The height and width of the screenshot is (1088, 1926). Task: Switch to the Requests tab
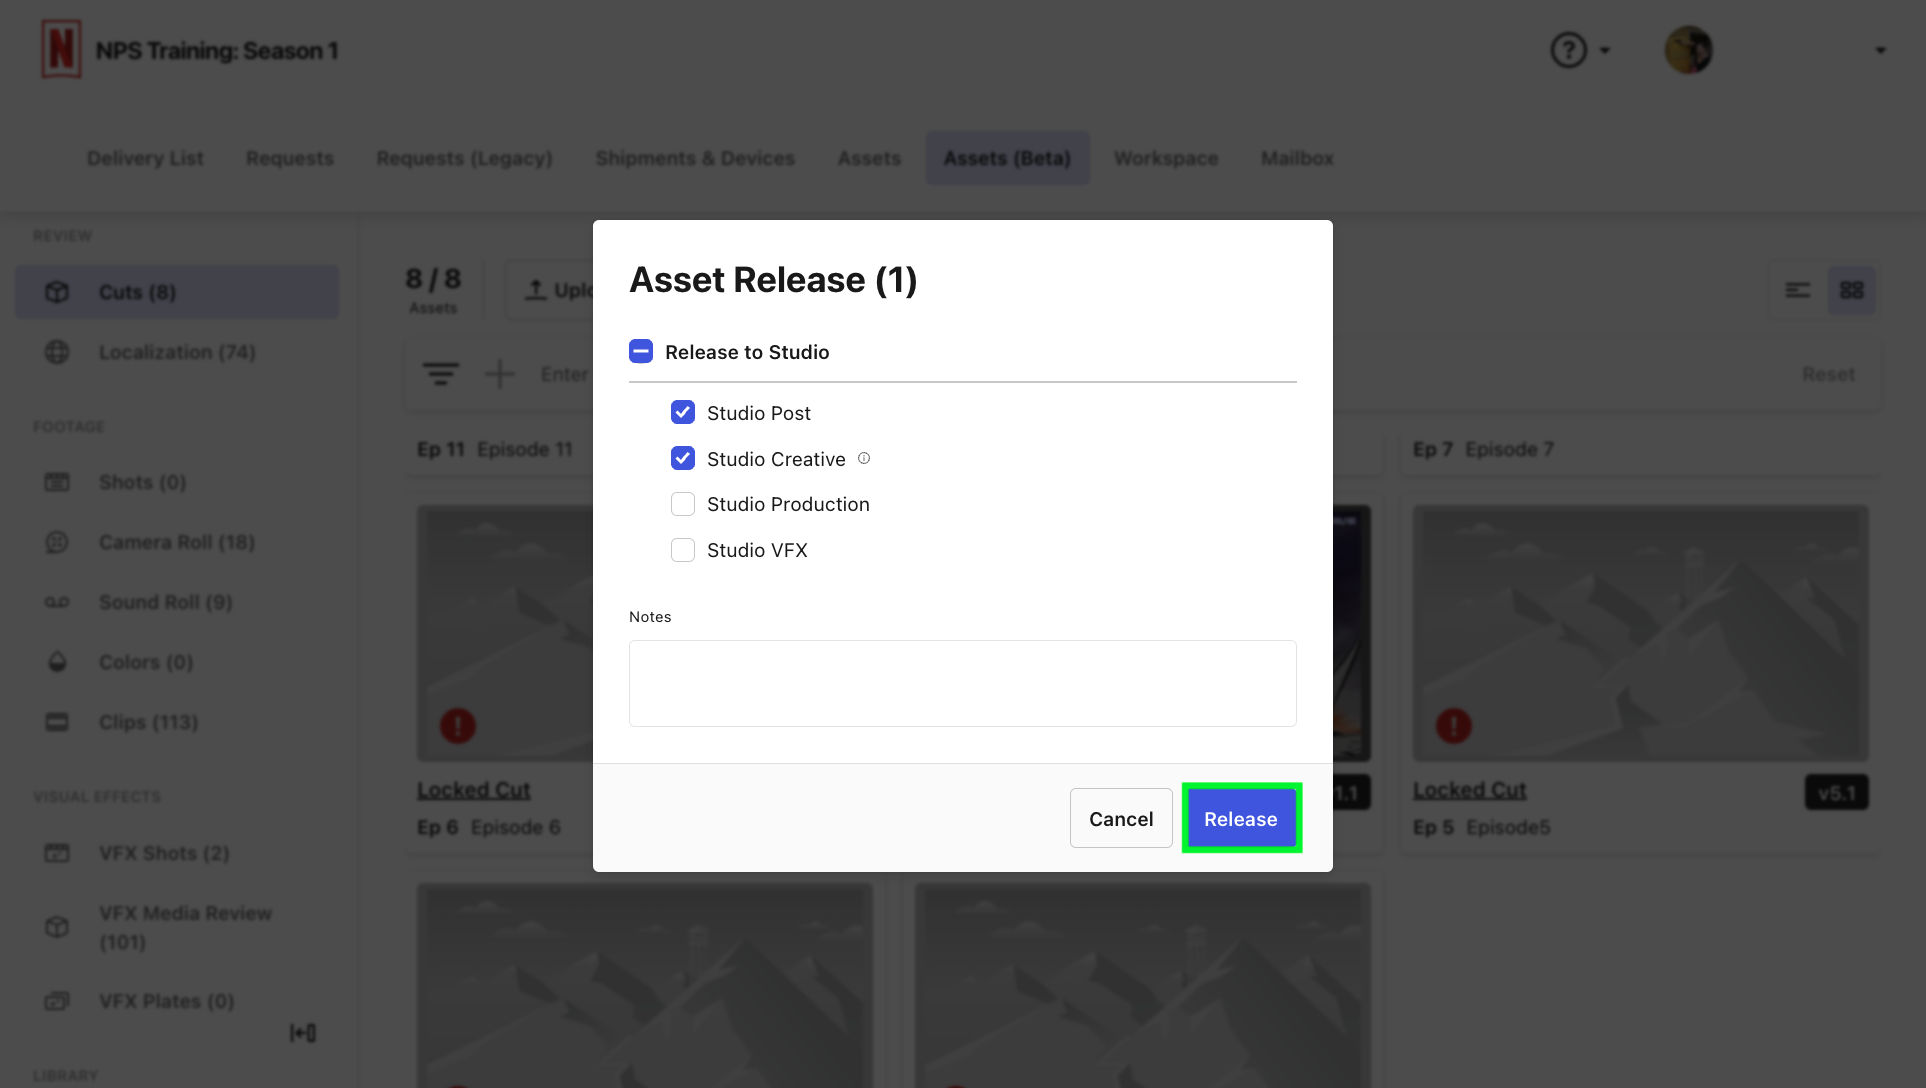click(x=290, y=158)
